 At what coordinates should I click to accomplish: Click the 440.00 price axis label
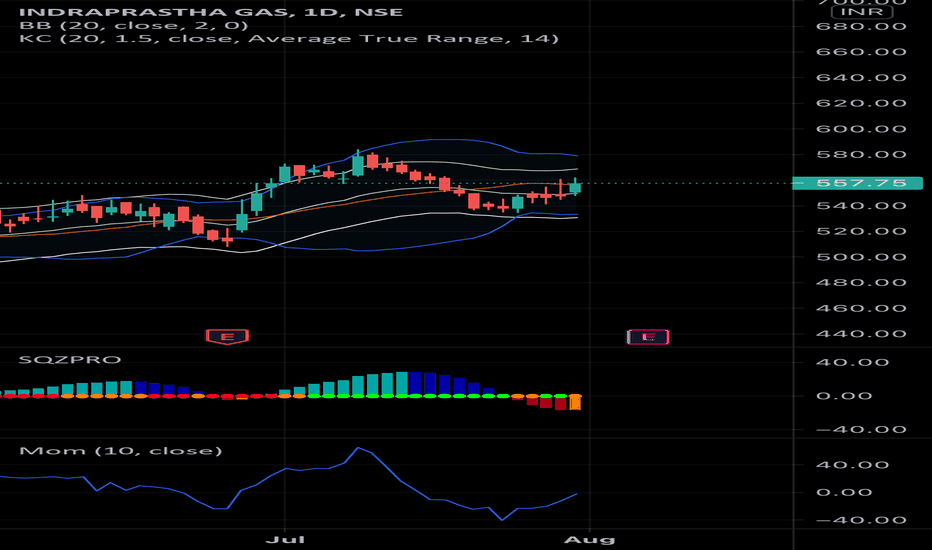click(861, 334)
